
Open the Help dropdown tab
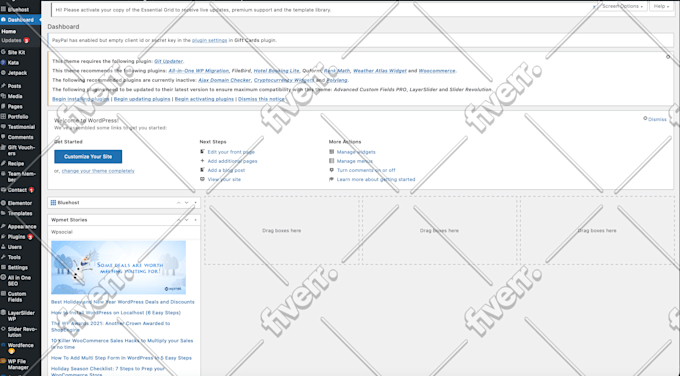[x=661, y=7]
